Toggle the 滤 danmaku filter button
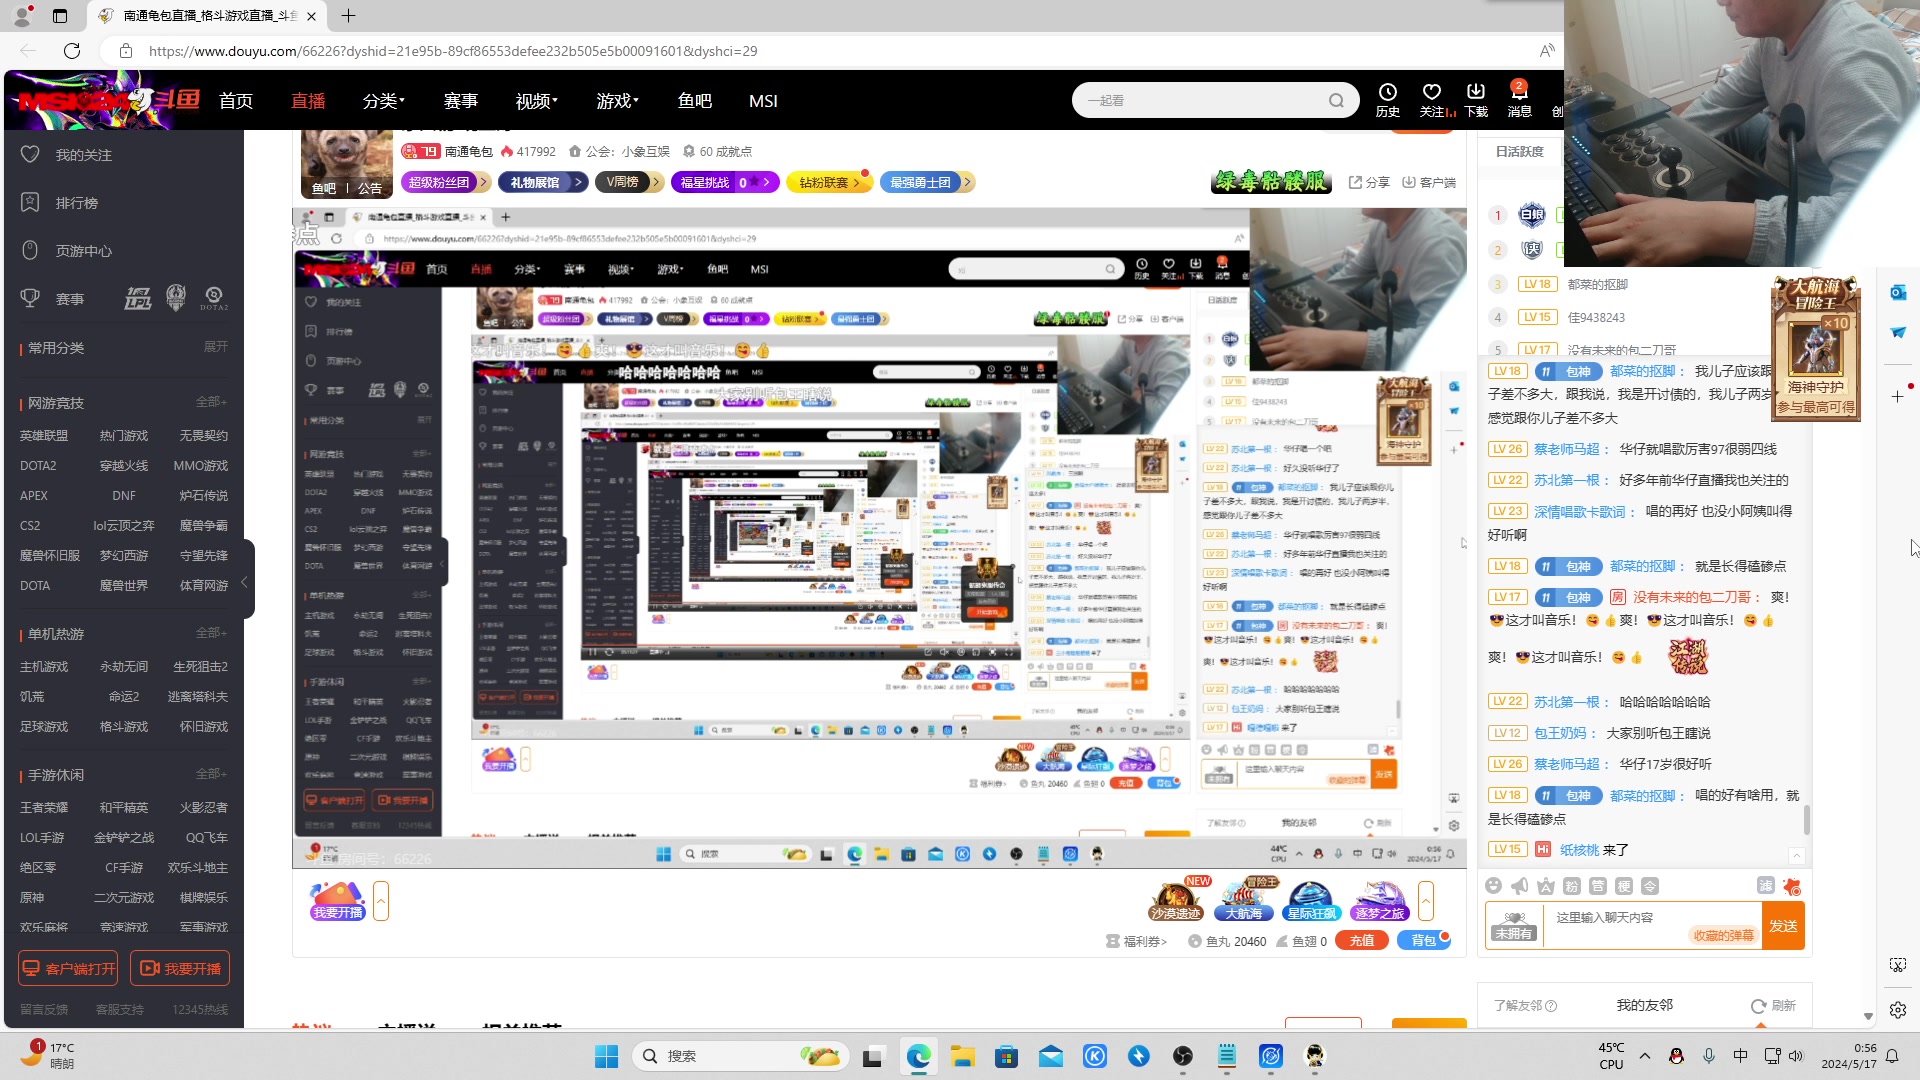Screen dimensions: 1920x1080 (1765, 886)
